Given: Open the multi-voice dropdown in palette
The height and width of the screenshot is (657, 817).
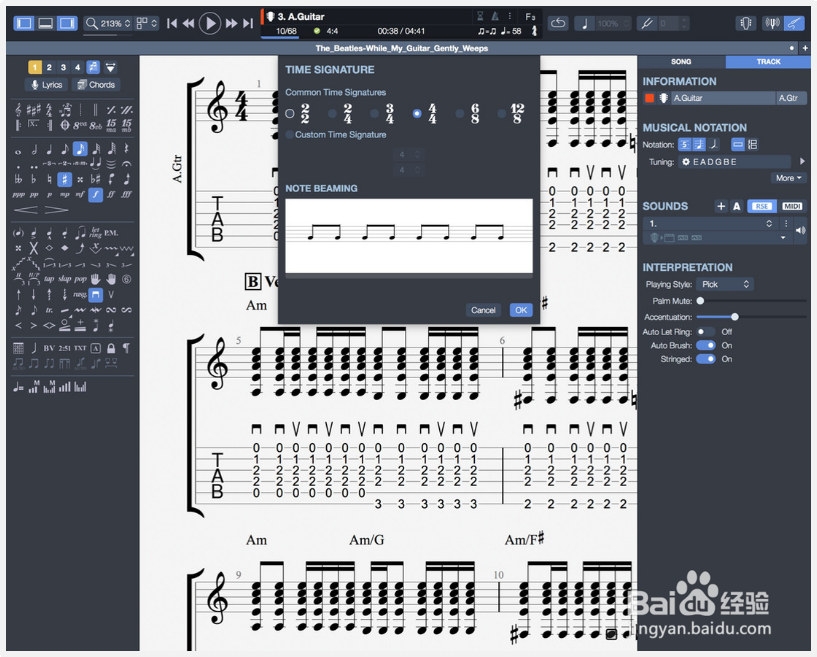Looking at the screenshot, I should (110, 67).
